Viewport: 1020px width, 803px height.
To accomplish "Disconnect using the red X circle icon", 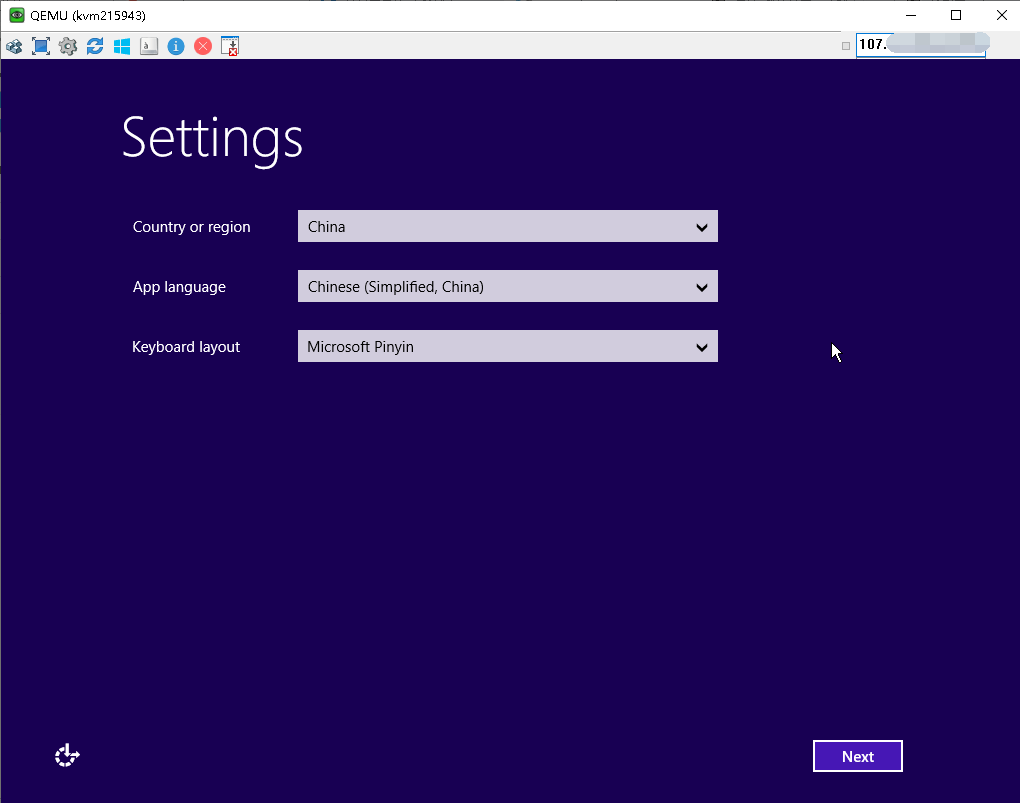I will click(x=203, y=46).
